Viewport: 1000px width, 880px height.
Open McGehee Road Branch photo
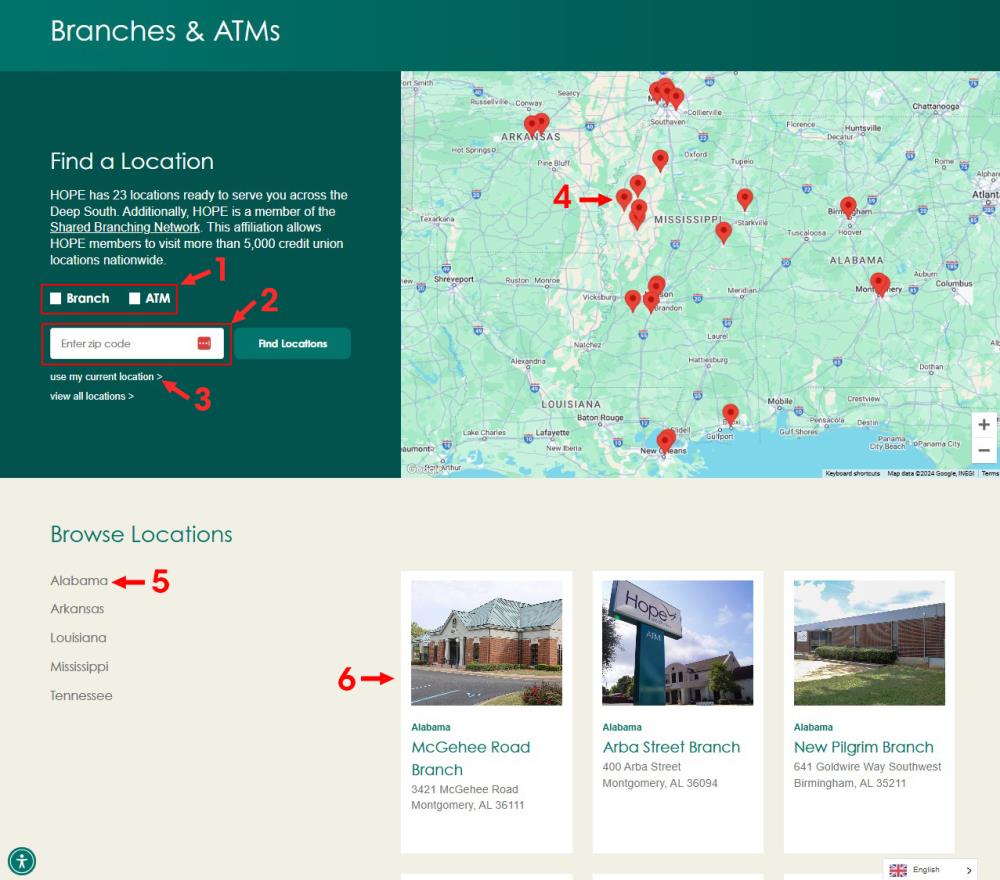[487, 643]
